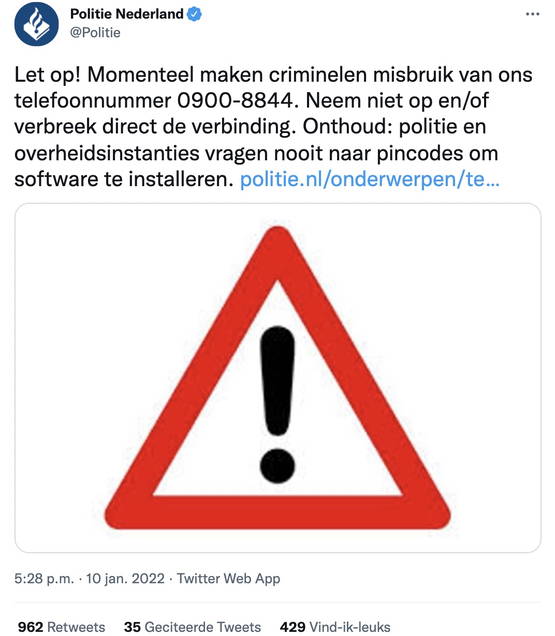555x636 pixels.
Task: View the 35 Geciteerde Tweets
Action: coord(192,627)
